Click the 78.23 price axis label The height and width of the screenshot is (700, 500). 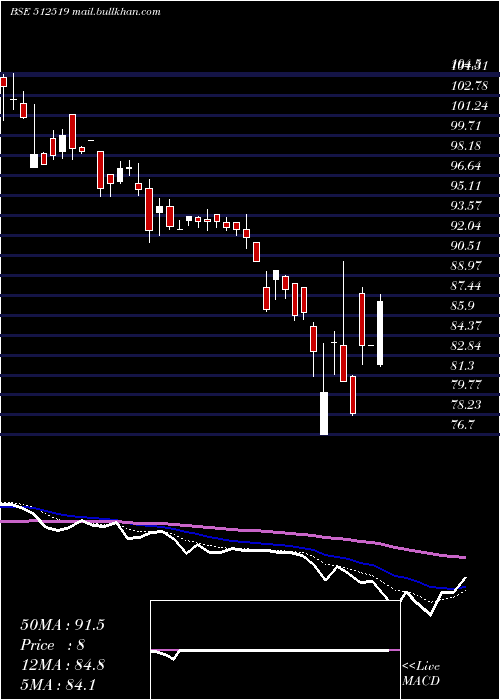pyautogui.click(x=467, y=405)
